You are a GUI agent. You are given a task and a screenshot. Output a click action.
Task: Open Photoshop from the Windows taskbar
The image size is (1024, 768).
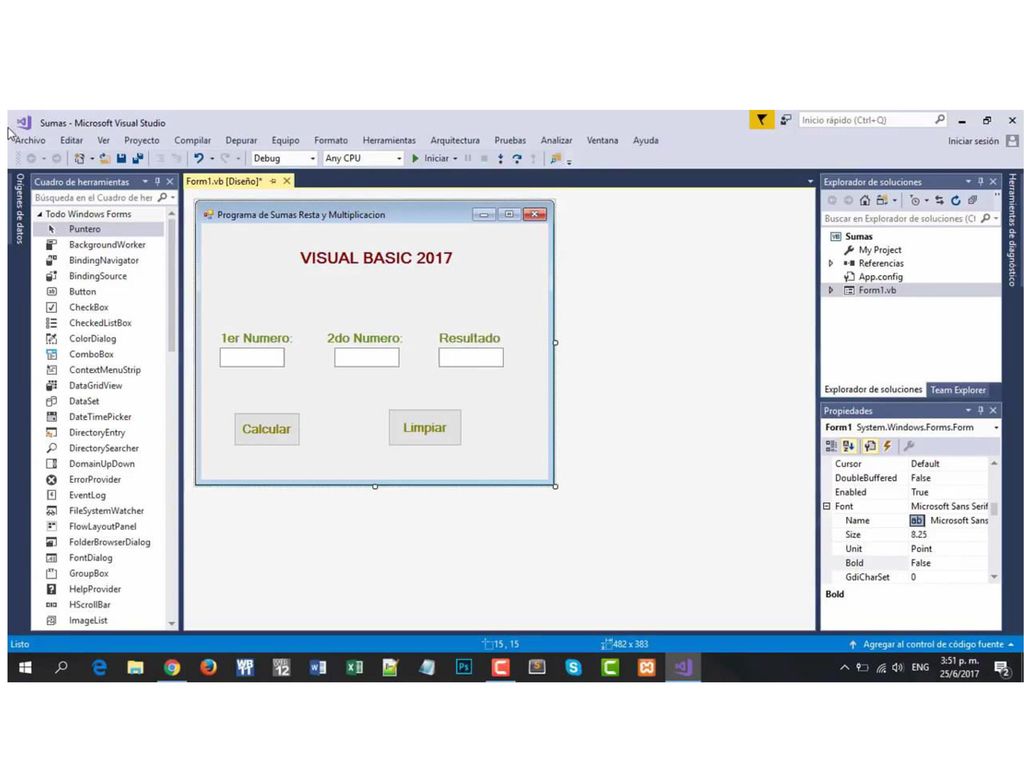pyautogui.click(x=464, y=667)
